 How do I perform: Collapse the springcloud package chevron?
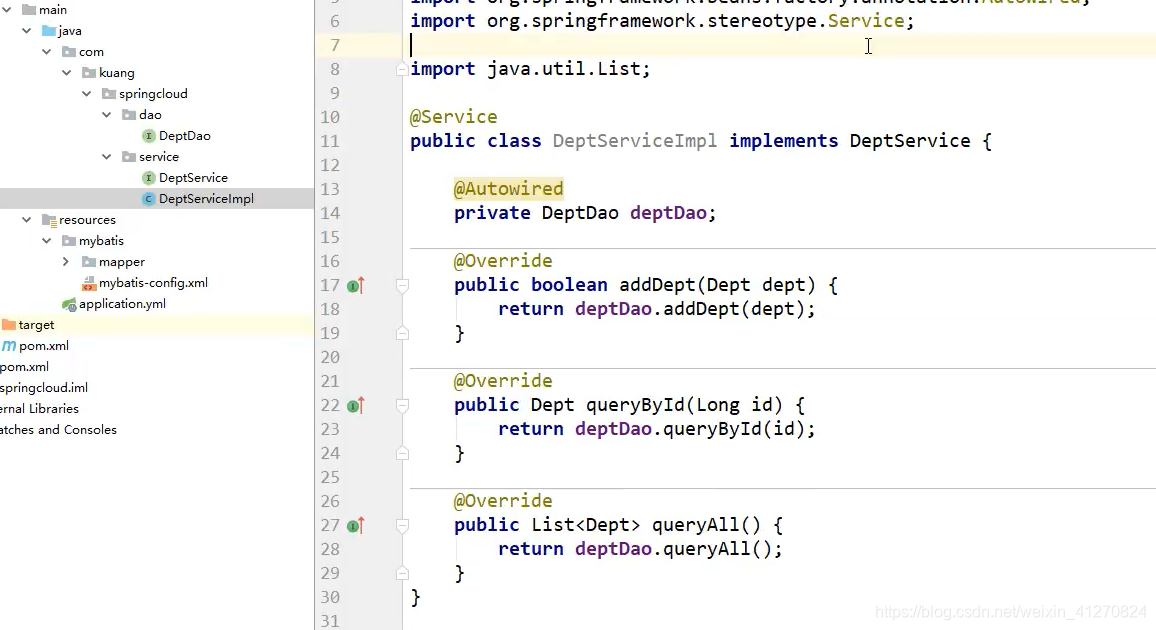[x=86, y=94]
